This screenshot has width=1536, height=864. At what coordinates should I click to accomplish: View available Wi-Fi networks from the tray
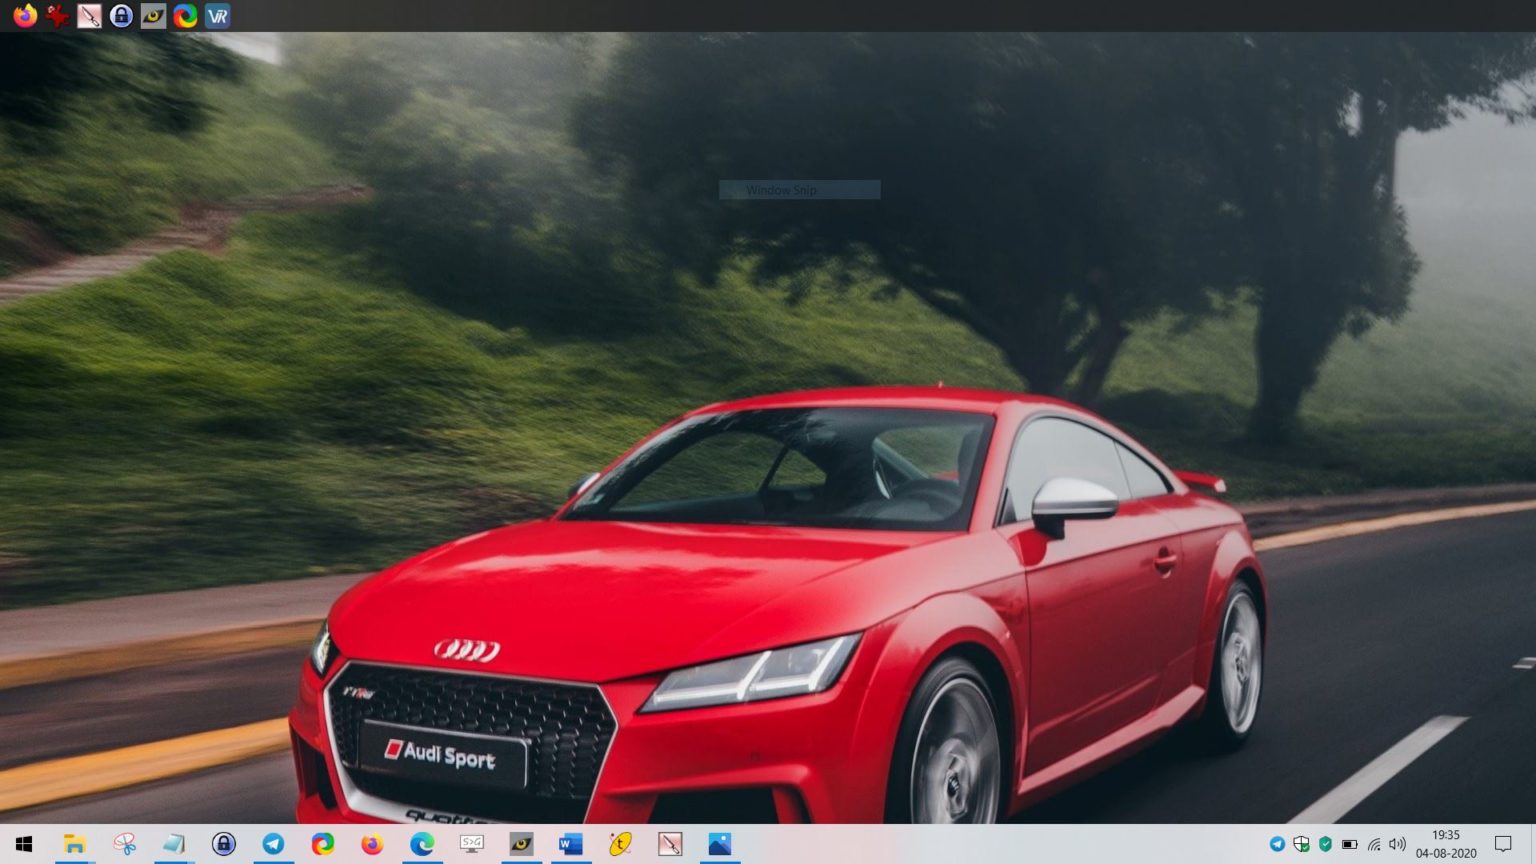tap(1374, 844)
